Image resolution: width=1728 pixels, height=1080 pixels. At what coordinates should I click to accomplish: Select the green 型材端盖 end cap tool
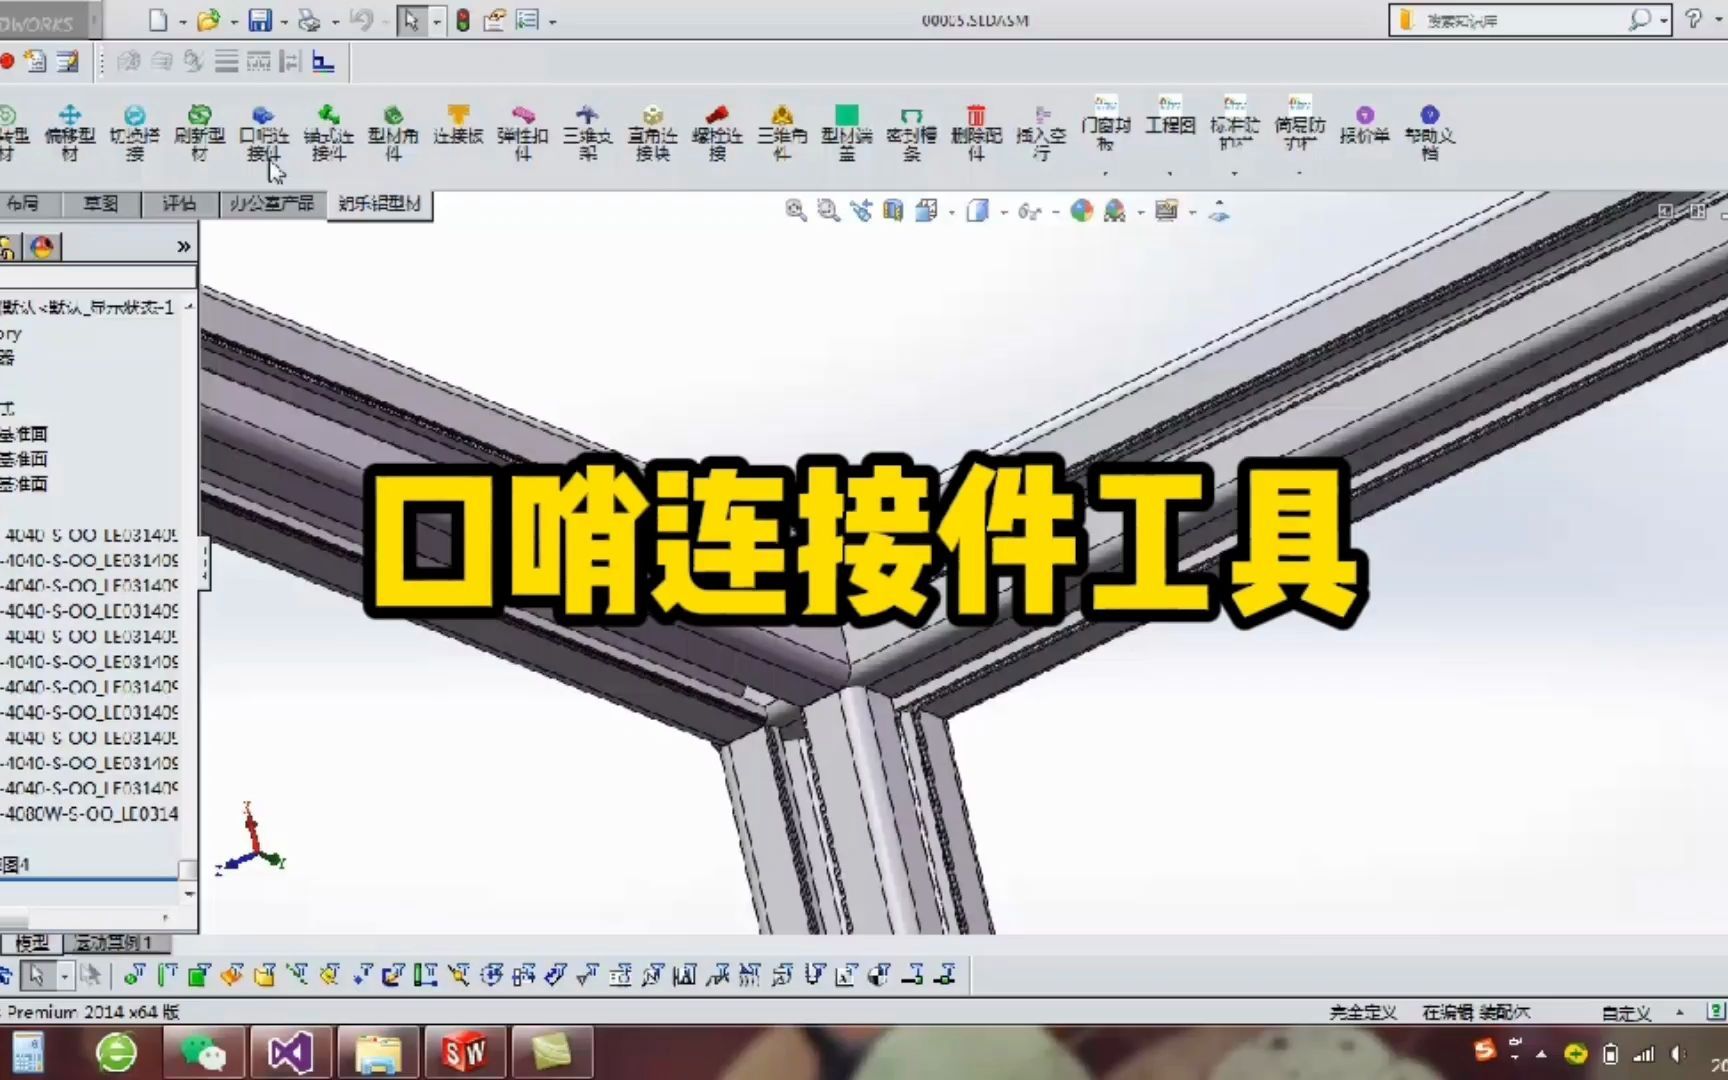[847, 134]
